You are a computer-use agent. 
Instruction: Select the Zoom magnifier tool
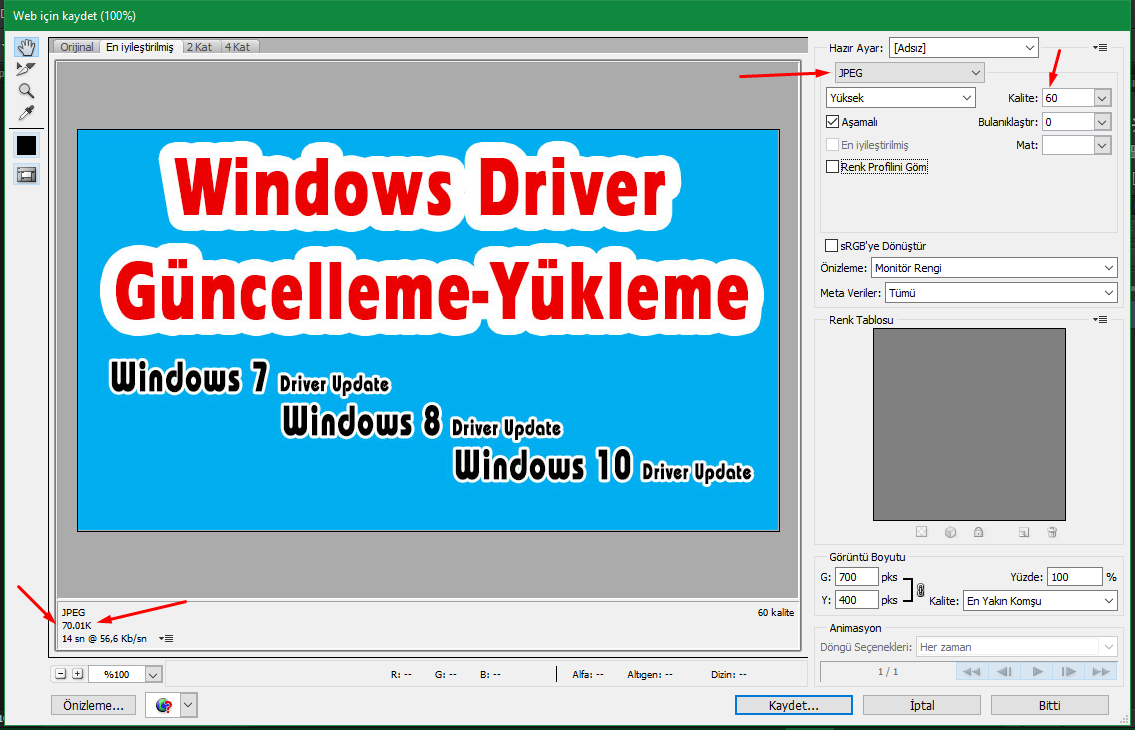(x=27, y=91)
